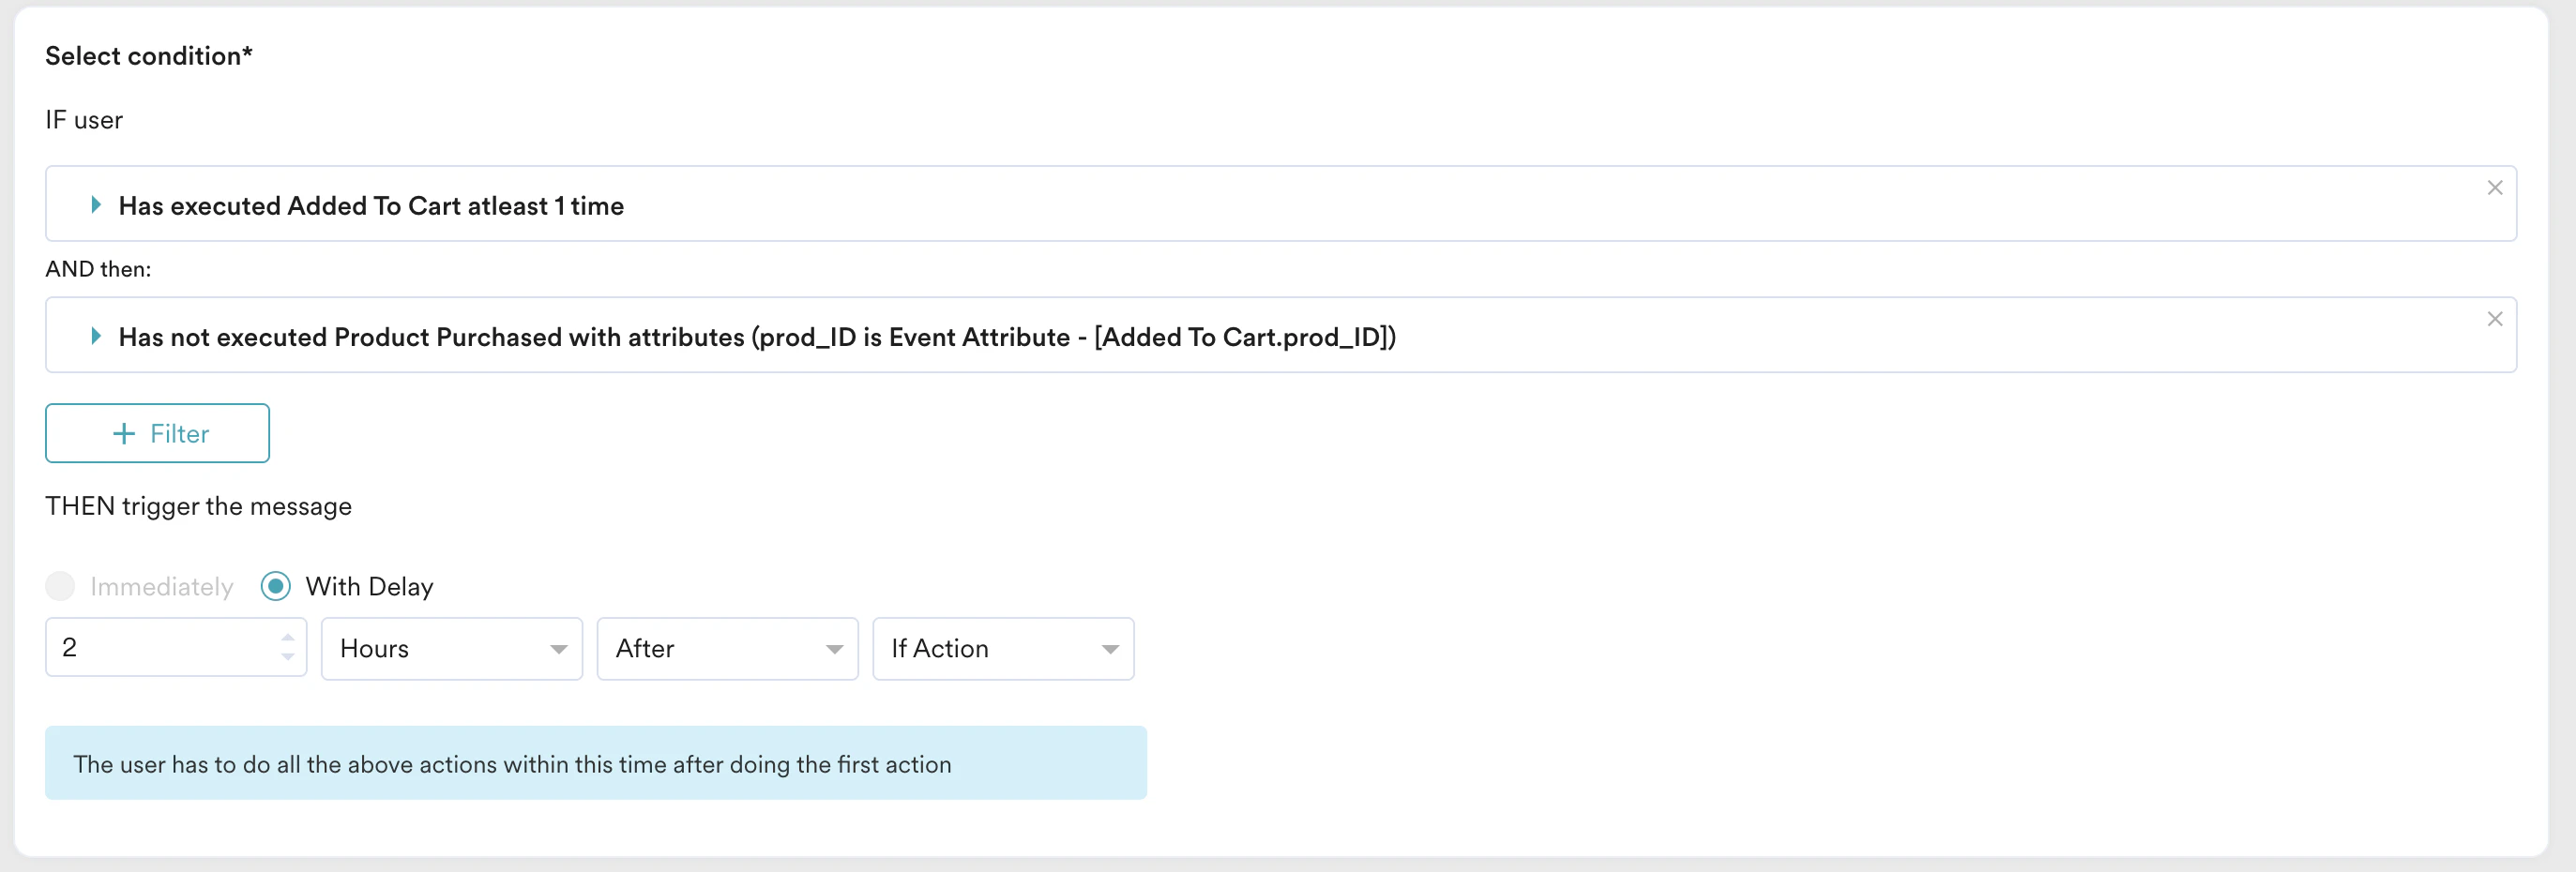Open the If Action dropdown
Screen dimensions: 2576x872
[x=1002, y=649]
